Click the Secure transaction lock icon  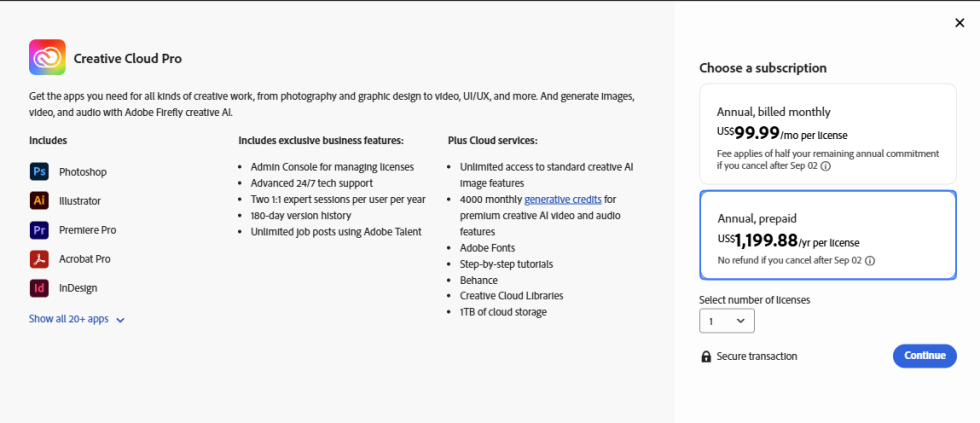tap(706, 357)
